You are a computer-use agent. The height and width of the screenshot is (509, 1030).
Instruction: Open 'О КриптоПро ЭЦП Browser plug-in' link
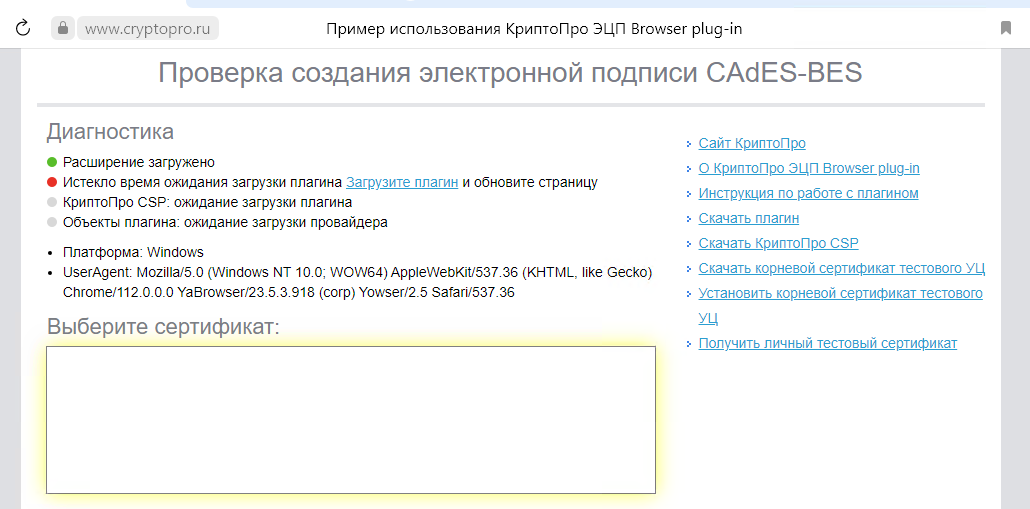pos(809,168)
